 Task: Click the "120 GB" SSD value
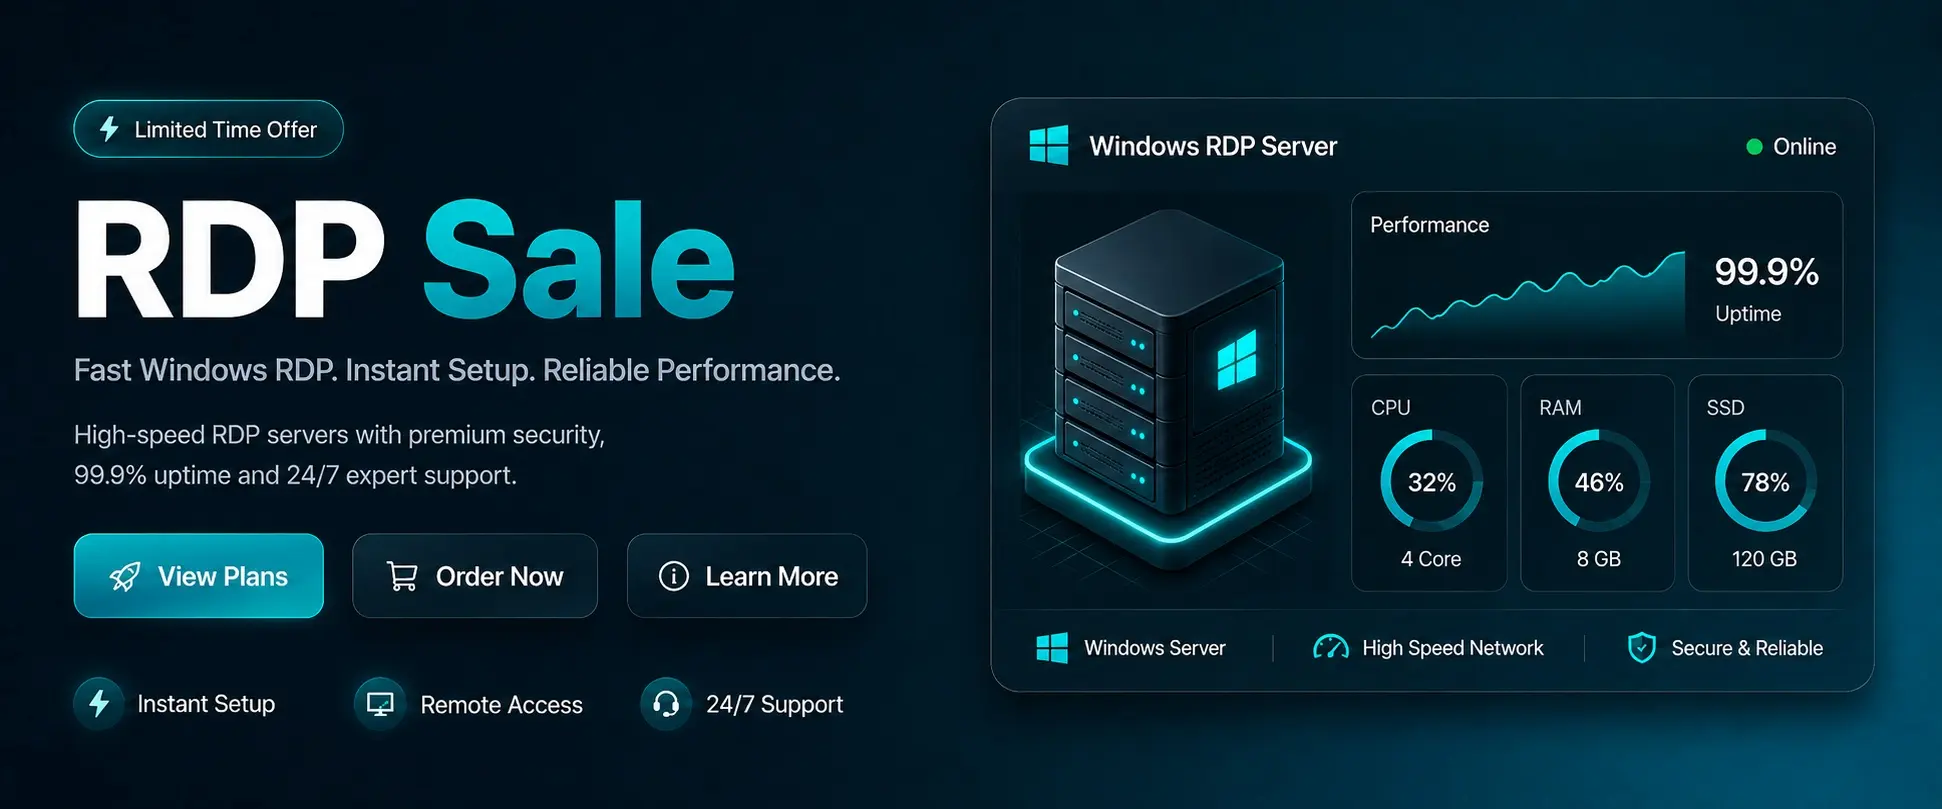point(1764,559)
